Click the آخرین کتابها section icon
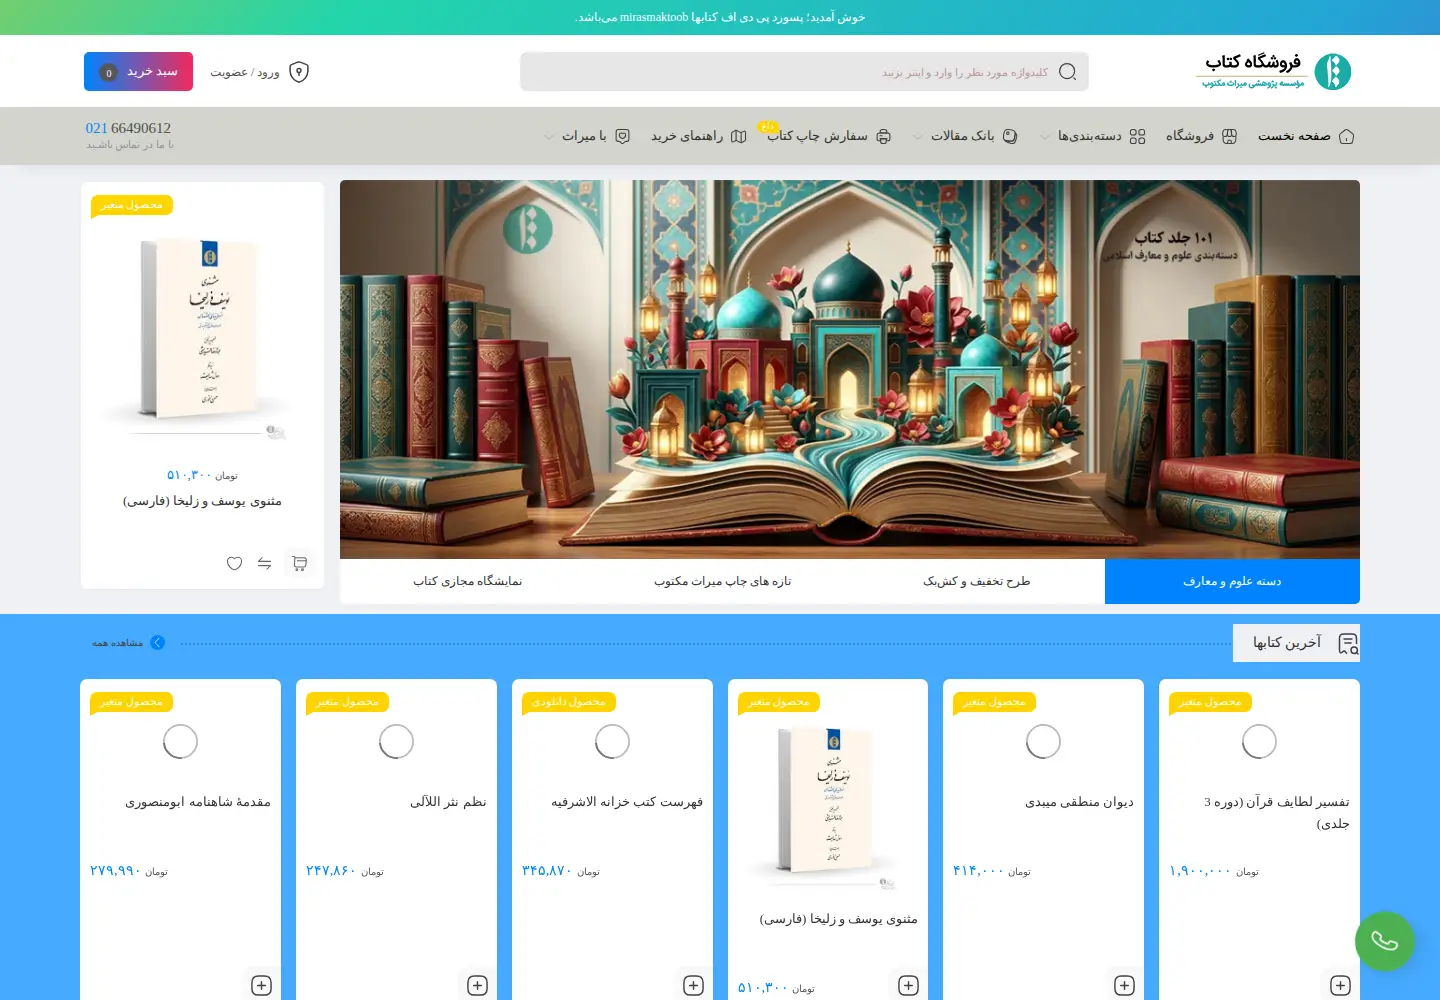The height and width of the screenshot is (1000, 1440). (x=1348, y=644)
